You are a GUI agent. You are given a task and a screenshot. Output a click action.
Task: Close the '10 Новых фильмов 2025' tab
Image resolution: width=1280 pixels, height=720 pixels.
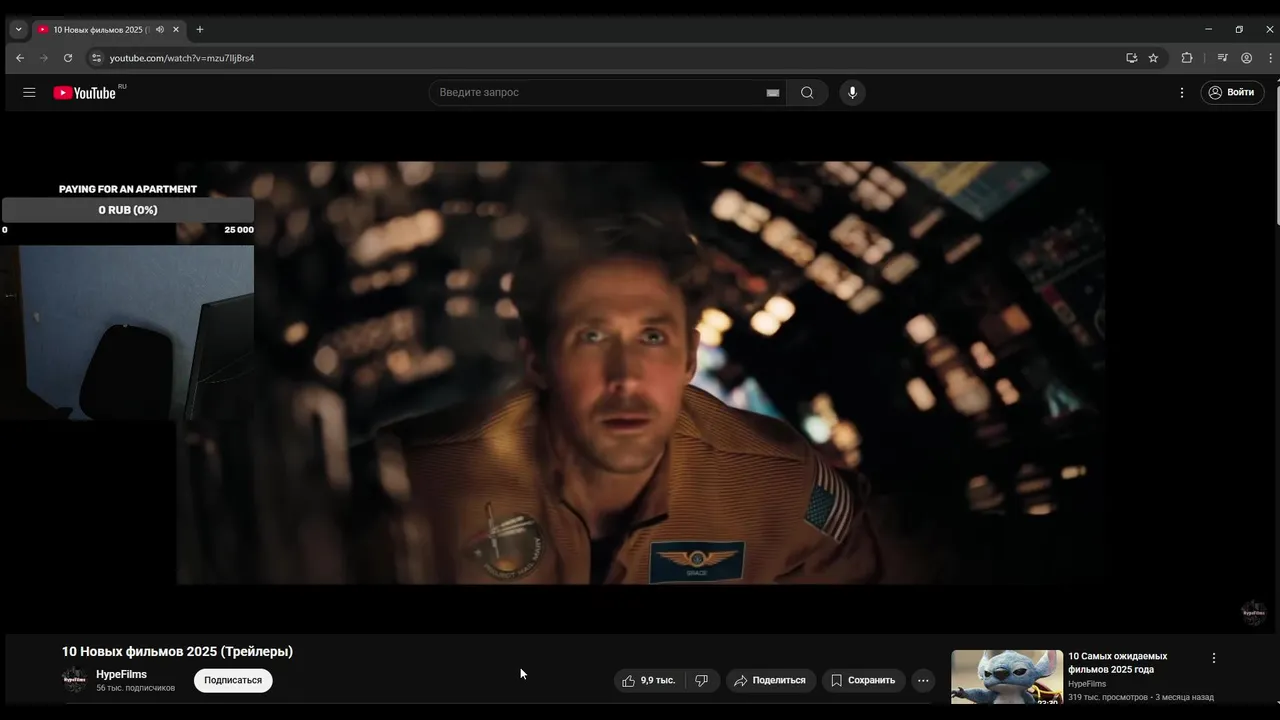tap(176, 29)
